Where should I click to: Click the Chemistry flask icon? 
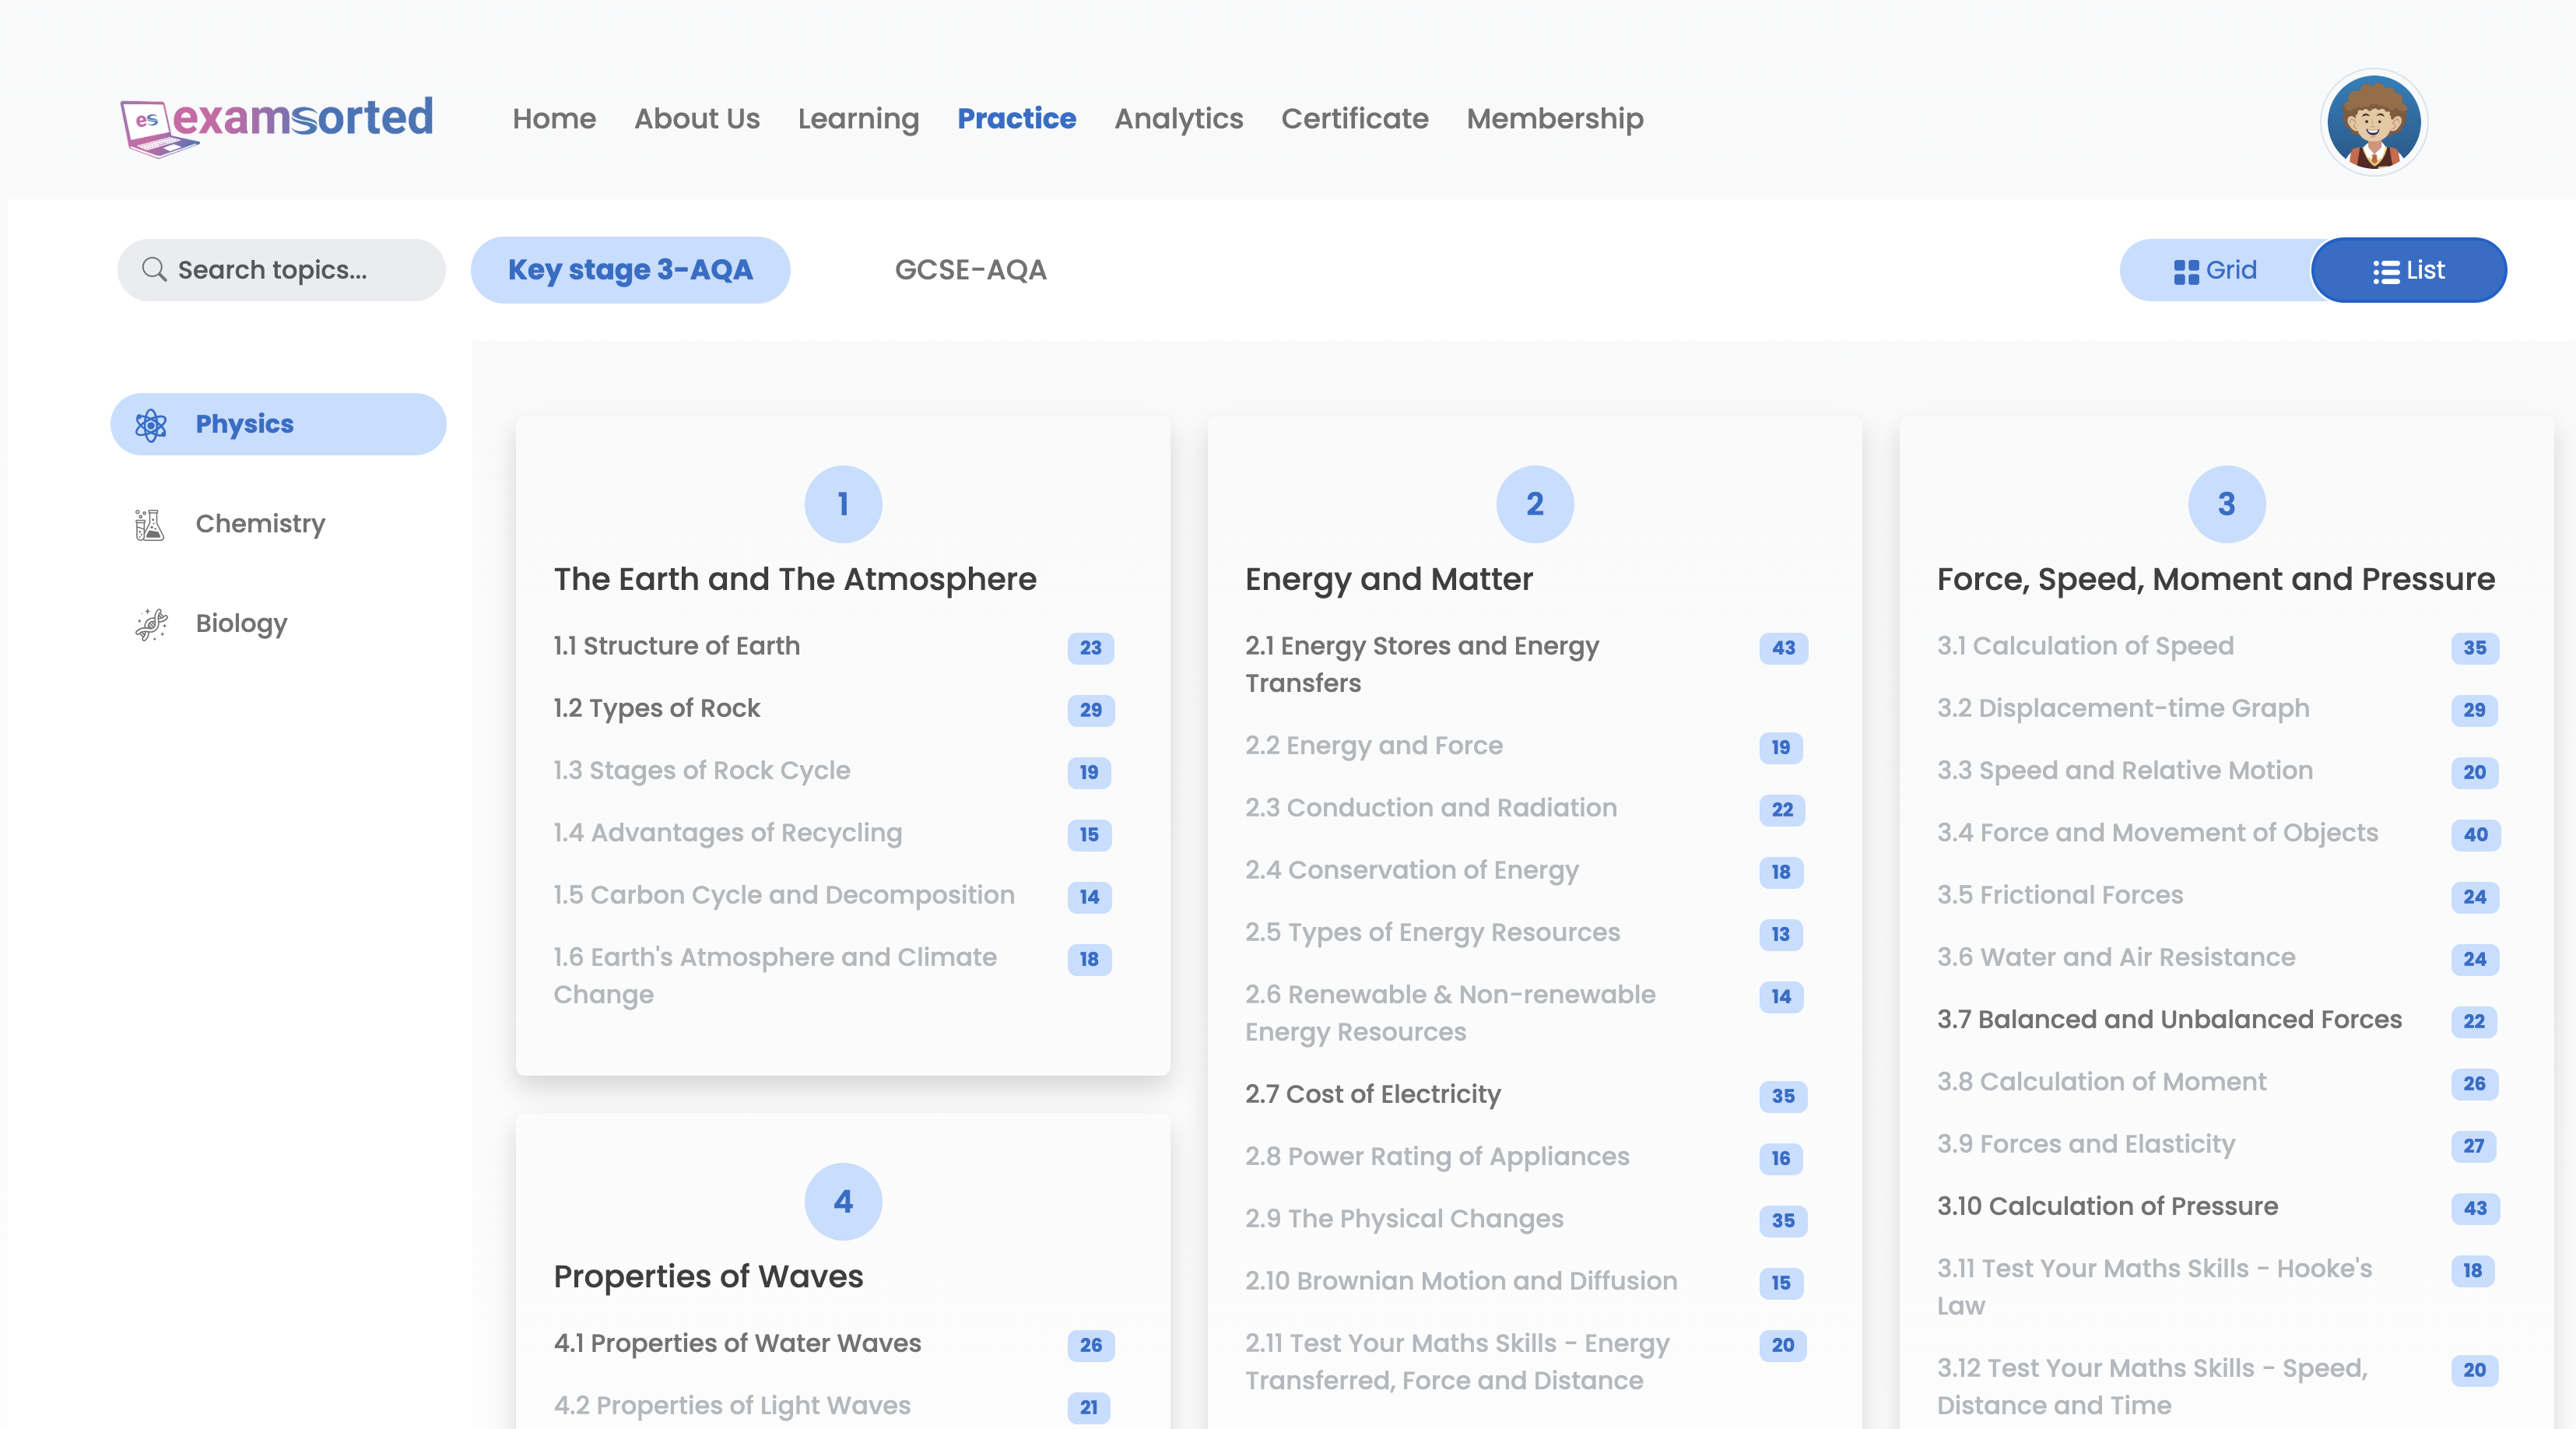150,524
